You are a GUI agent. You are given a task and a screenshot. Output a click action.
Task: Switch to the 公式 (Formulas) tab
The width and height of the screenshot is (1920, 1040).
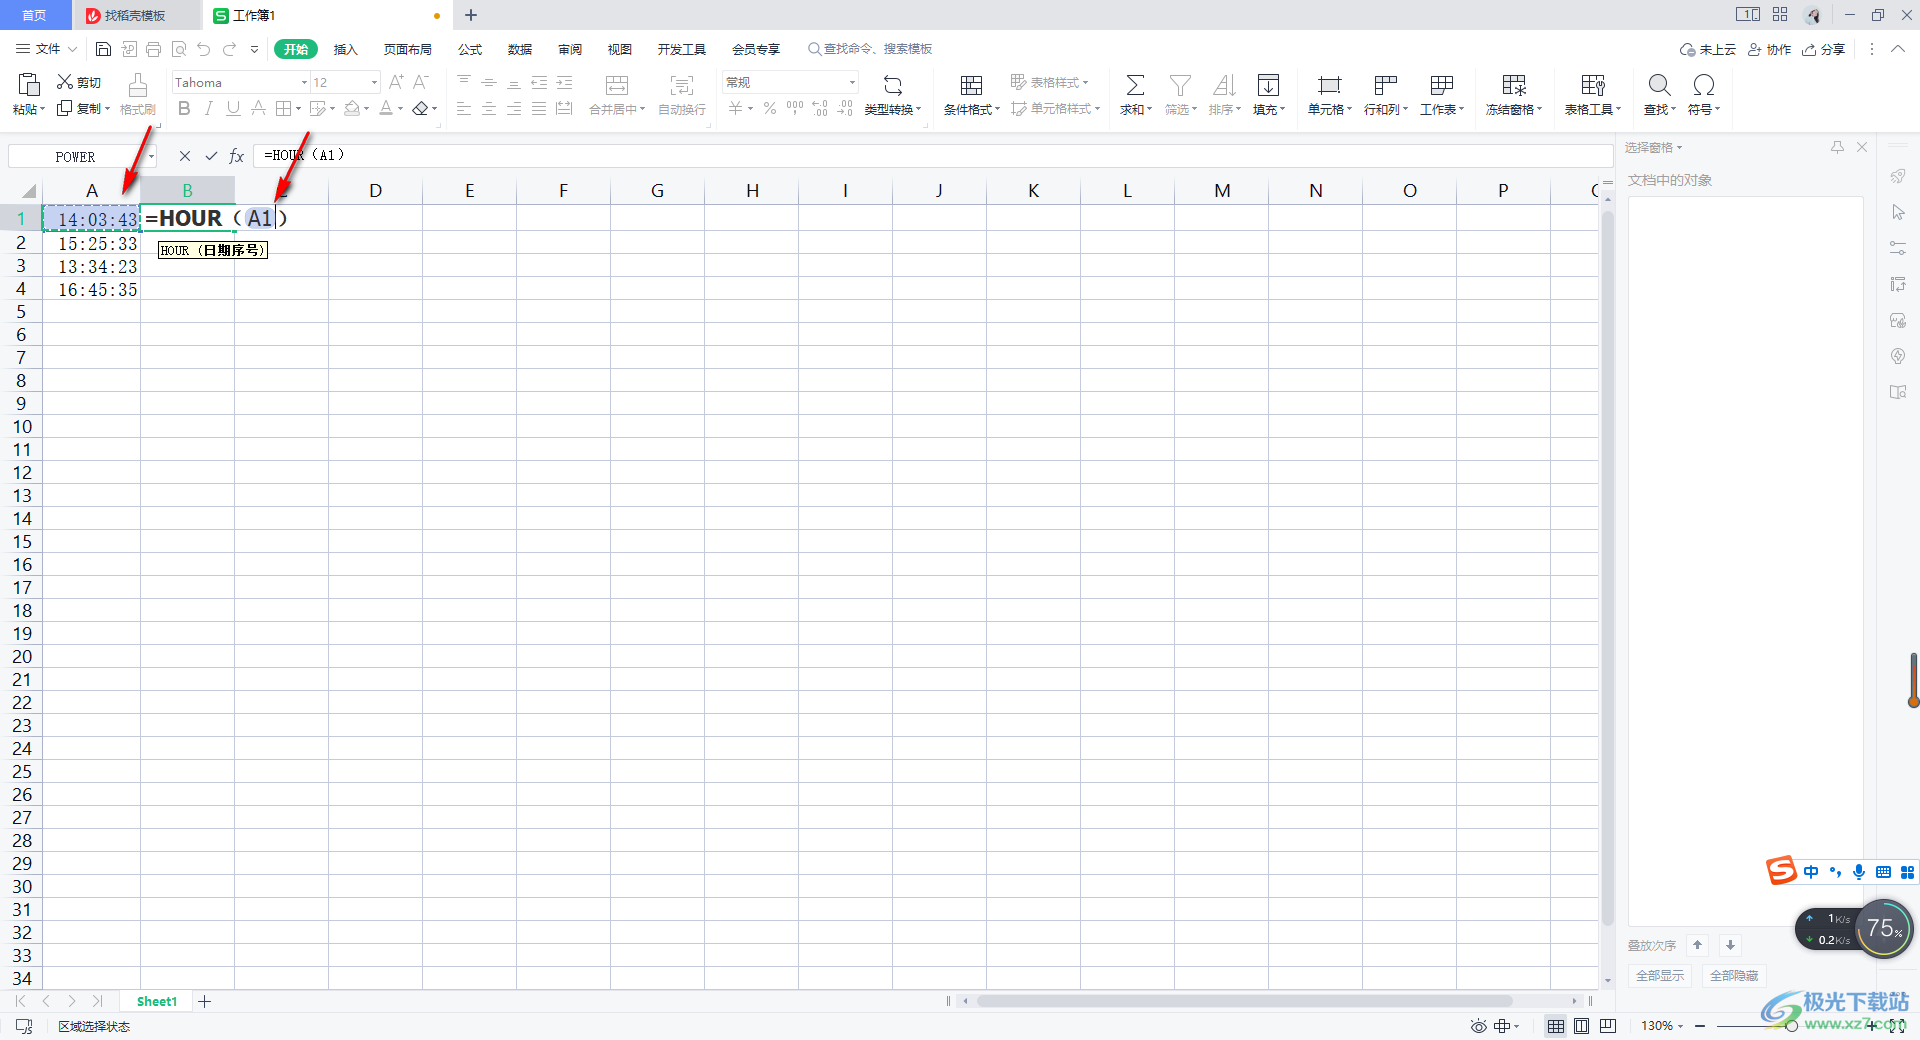coord(470,49)
